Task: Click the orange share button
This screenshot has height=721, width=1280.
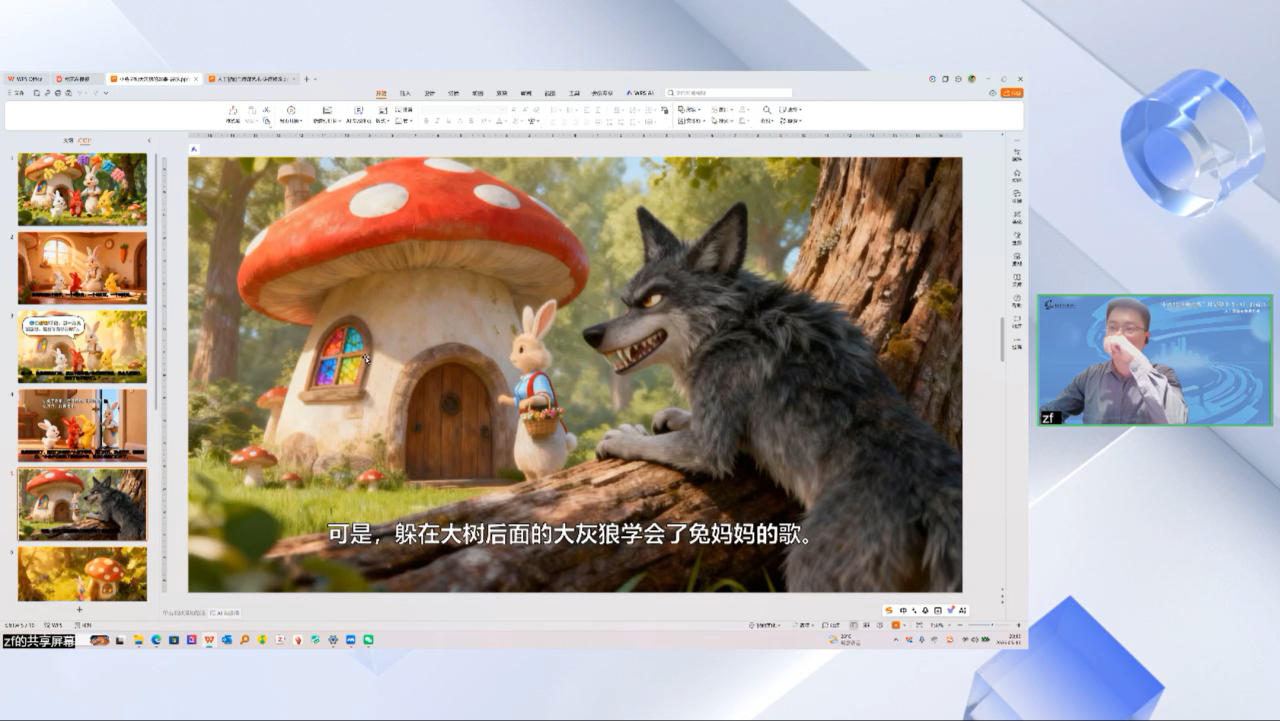Action: tap(1011, 93)
